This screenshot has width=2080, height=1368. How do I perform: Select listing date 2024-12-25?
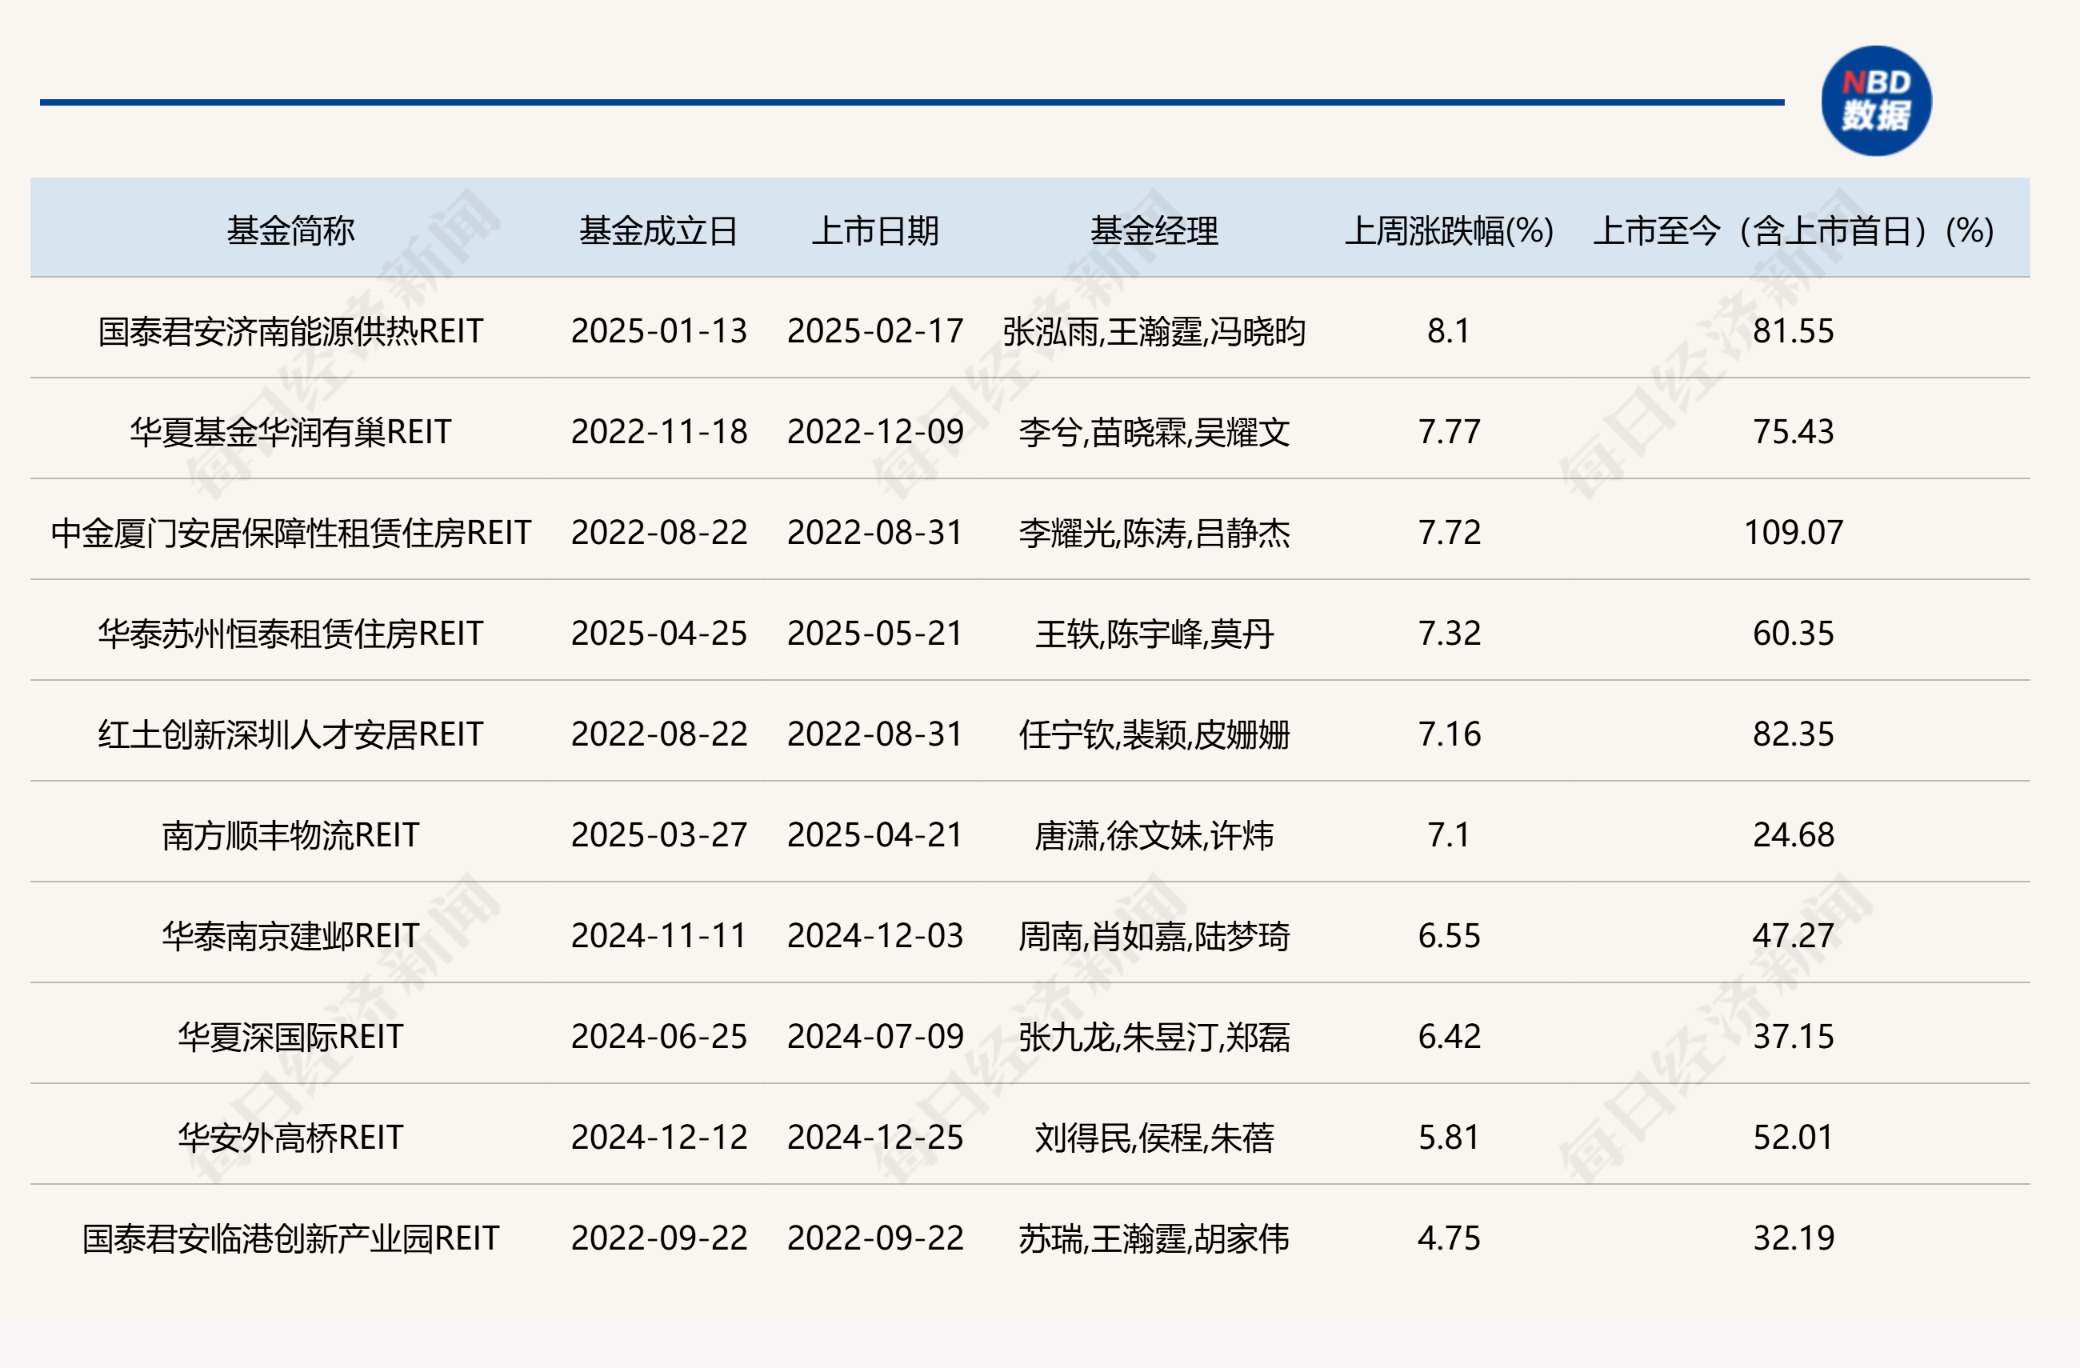pyautogui.click(x=875, y=1138)
